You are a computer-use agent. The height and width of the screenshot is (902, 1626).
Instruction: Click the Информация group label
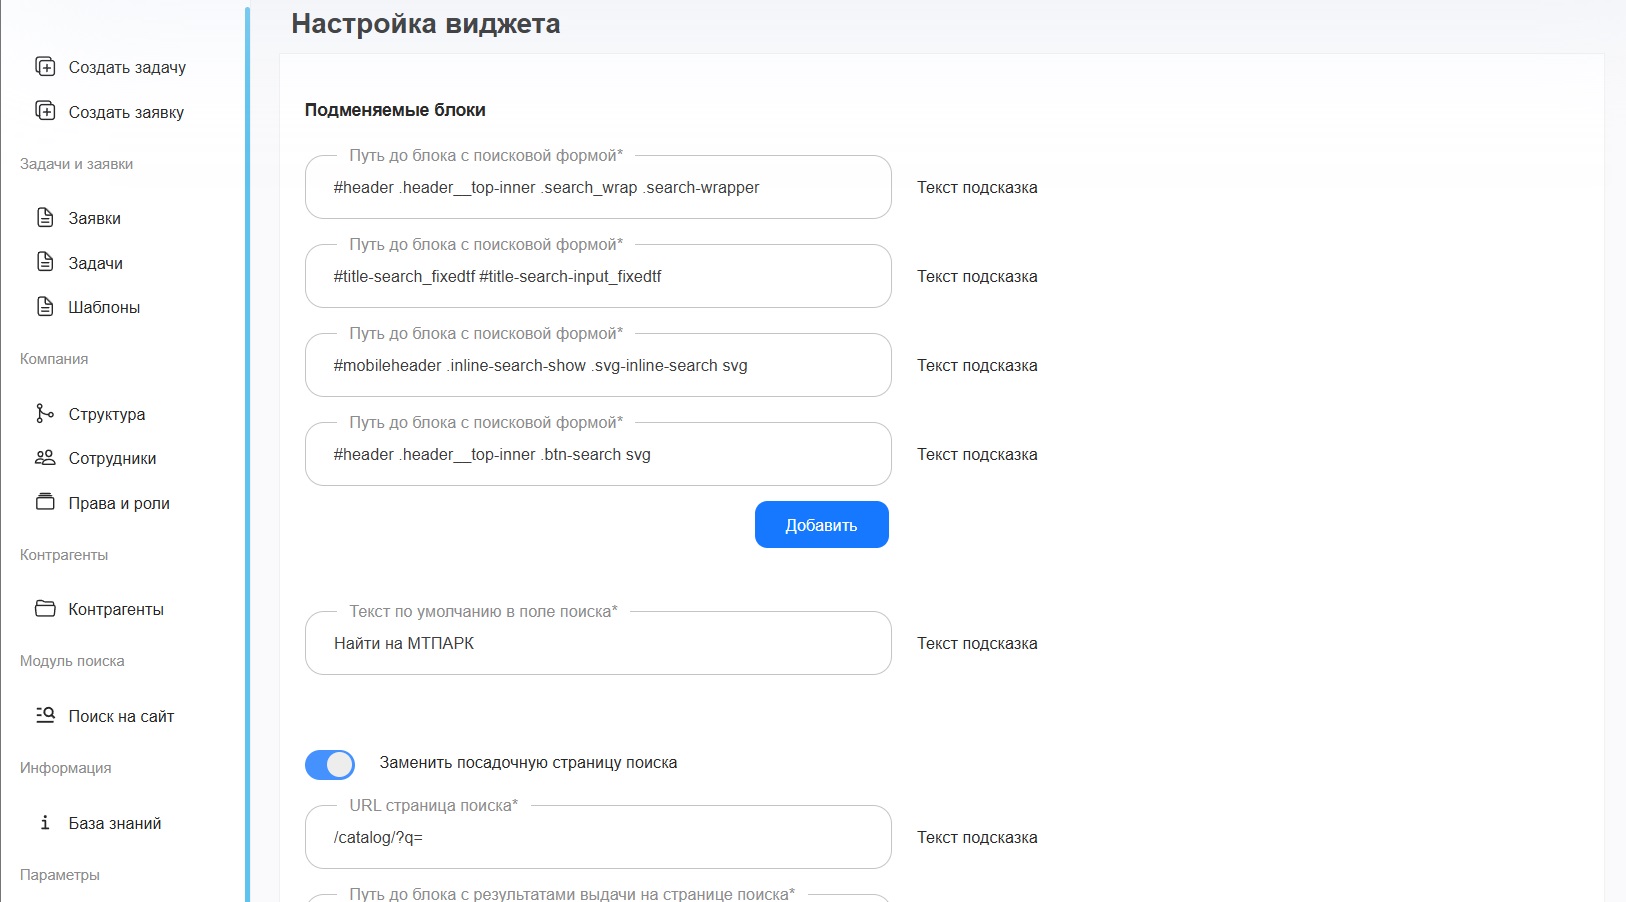coord(66,768)
